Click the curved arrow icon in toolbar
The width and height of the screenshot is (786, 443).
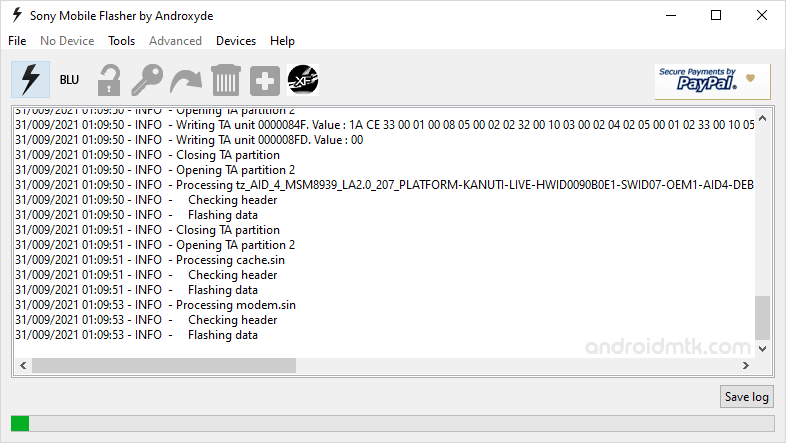coord(186,81)
